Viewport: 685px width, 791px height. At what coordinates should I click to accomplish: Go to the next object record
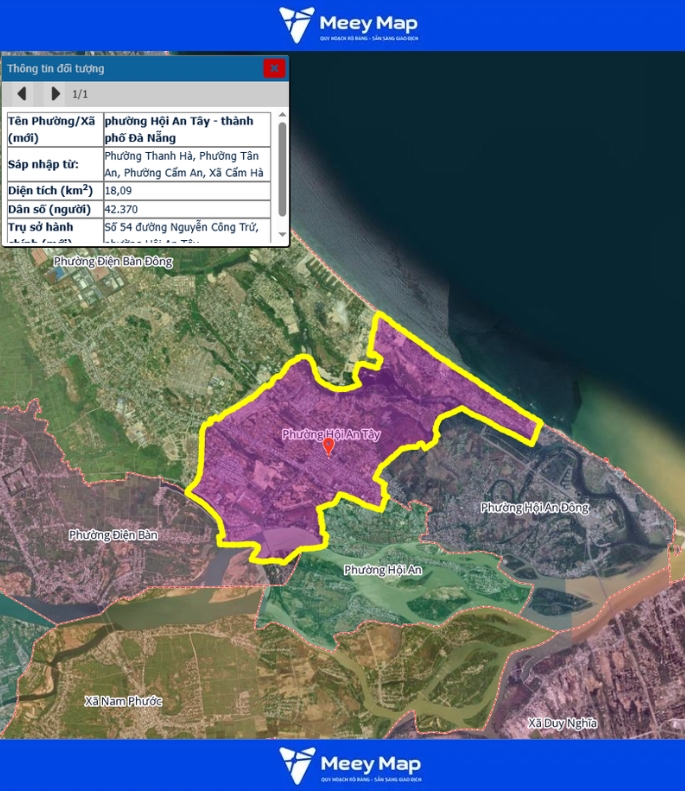(x=55, y=94)
